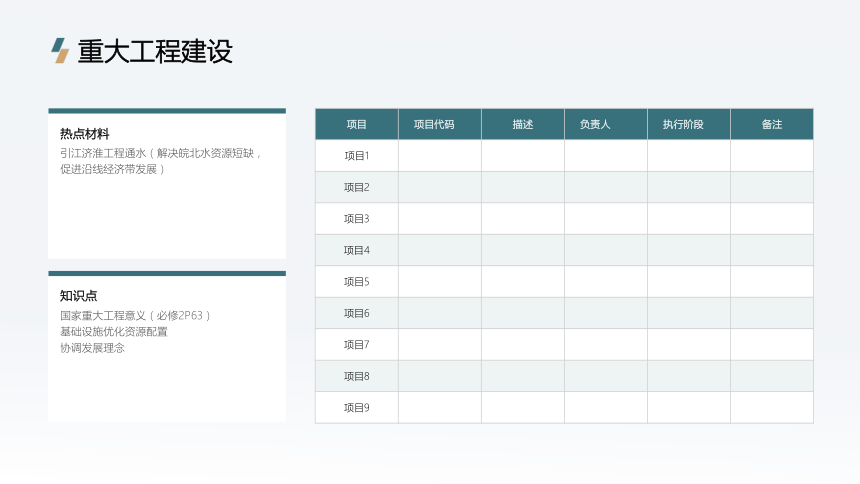The width and height of the screenshot is (860, 484).
Task: Click the 项目5 table cell
Action: [x=357, y=282]
